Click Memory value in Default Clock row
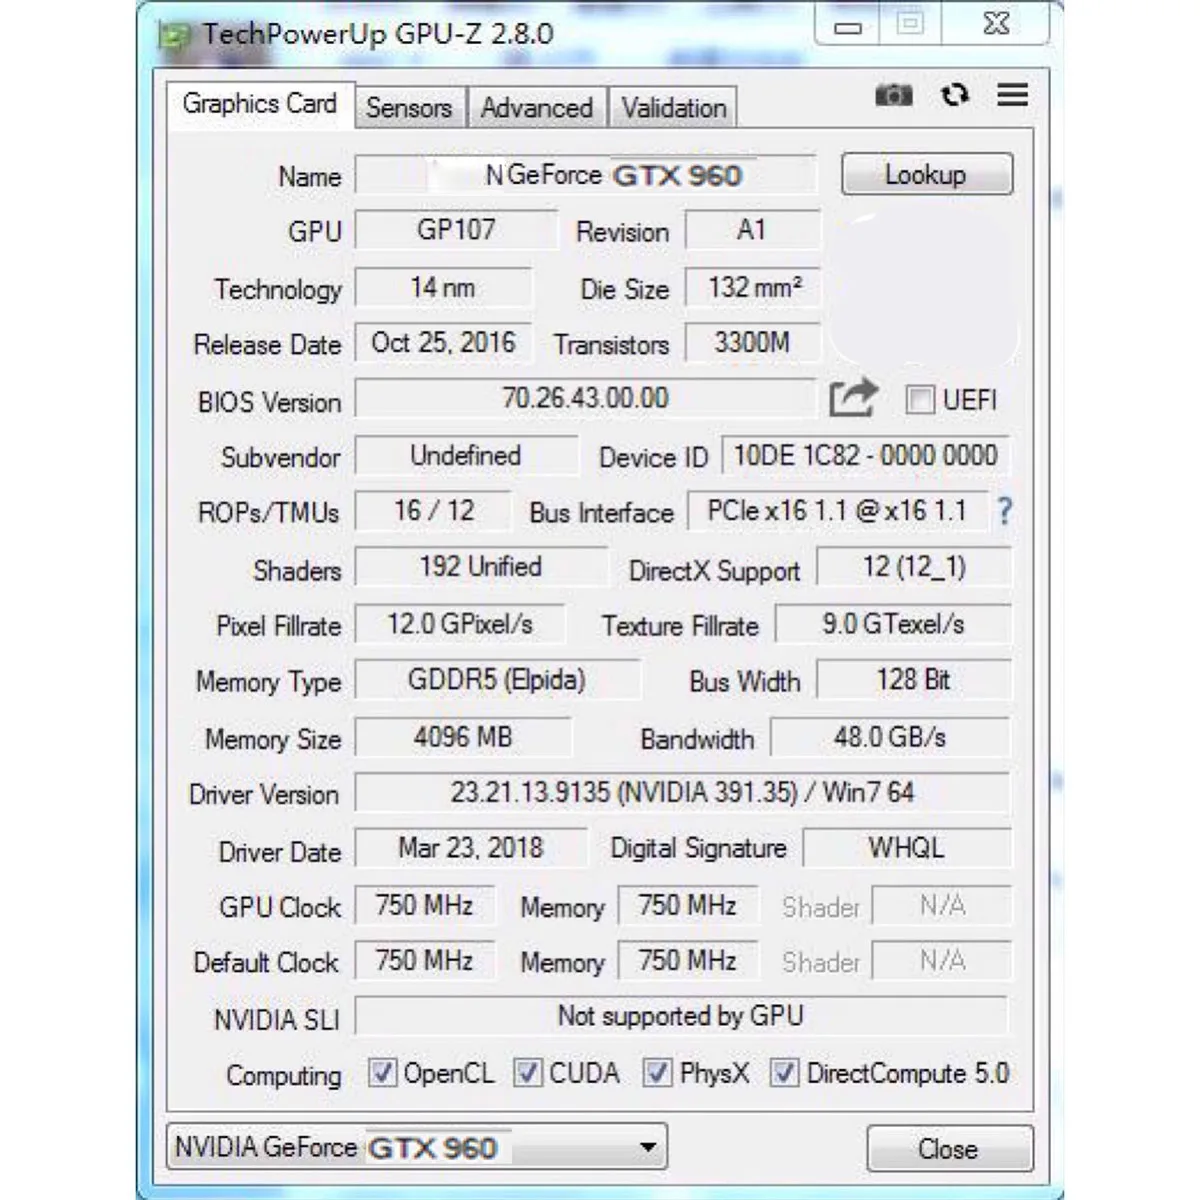 (x=688, y=961)
